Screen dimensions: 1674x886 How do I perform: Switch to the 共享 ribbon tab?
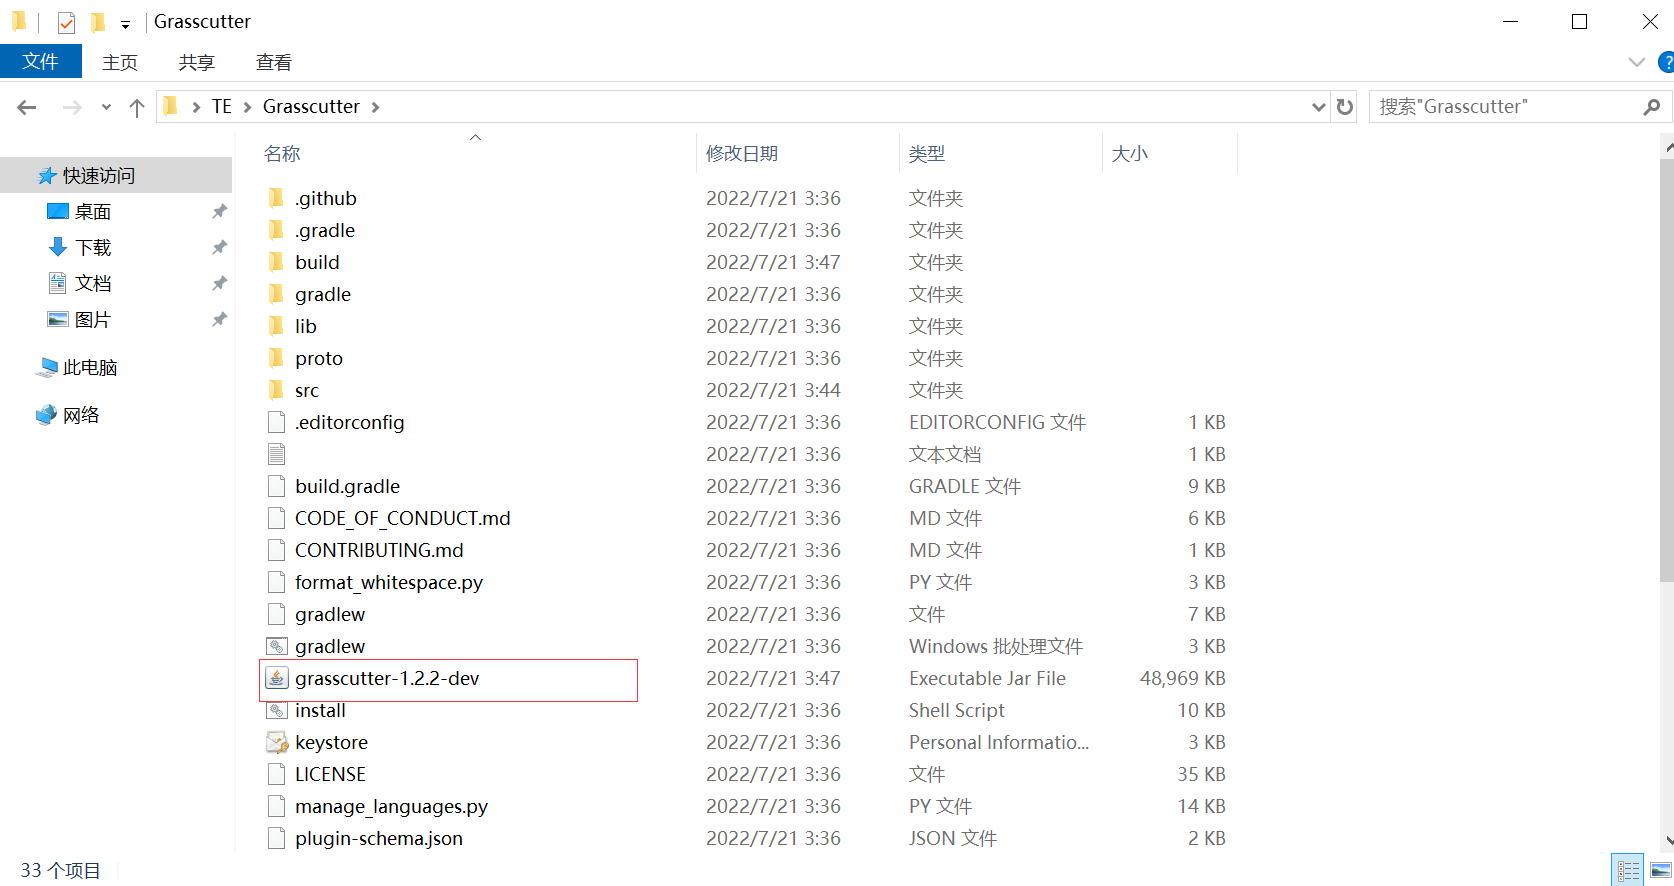pos(197,62)
